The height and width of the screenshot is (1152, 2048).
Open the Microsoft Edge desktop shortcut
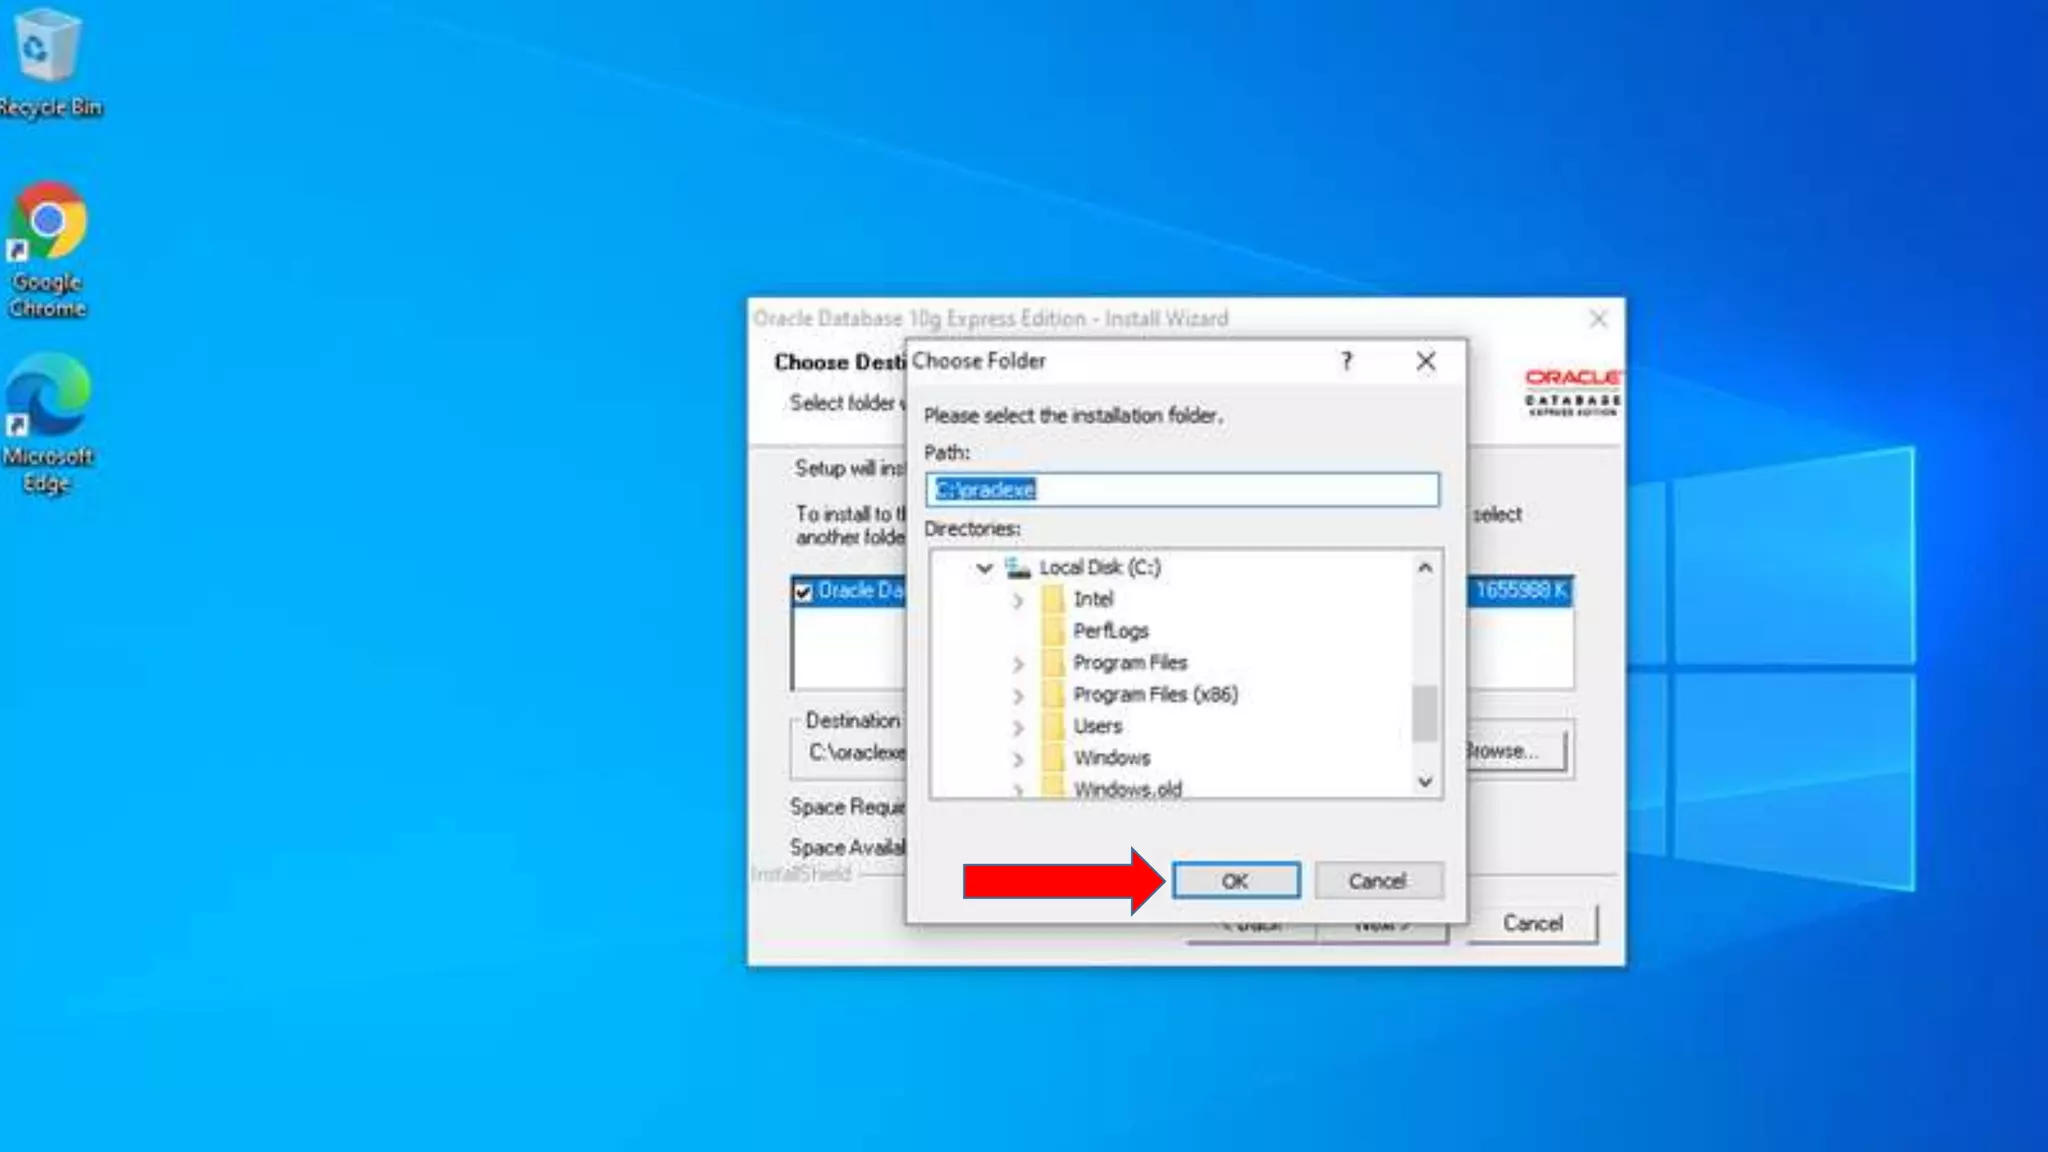pos(48,396)
